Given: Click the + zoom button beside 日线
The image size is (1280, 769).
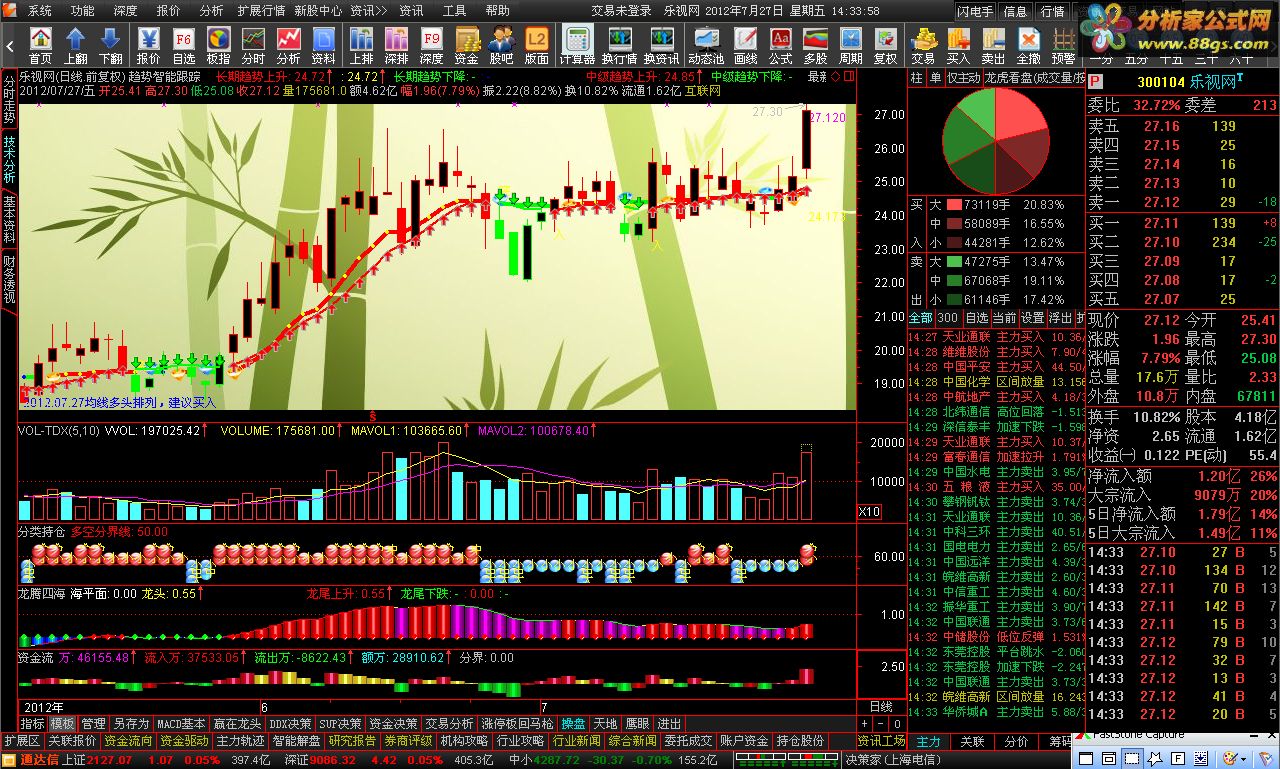Looking at the screenshot, I should click(x=865, y=723).
